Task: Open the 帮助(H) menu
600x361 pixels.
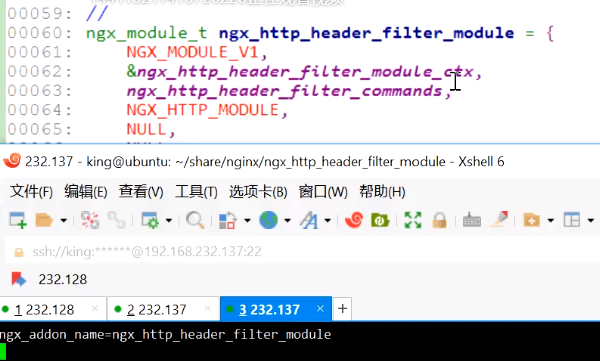Action: 382,191
